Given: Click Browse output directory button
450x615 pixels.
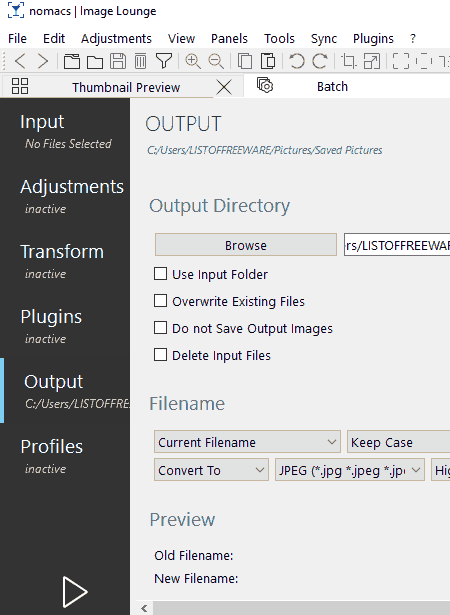Looking at the screenshot, I should (246, 245).
